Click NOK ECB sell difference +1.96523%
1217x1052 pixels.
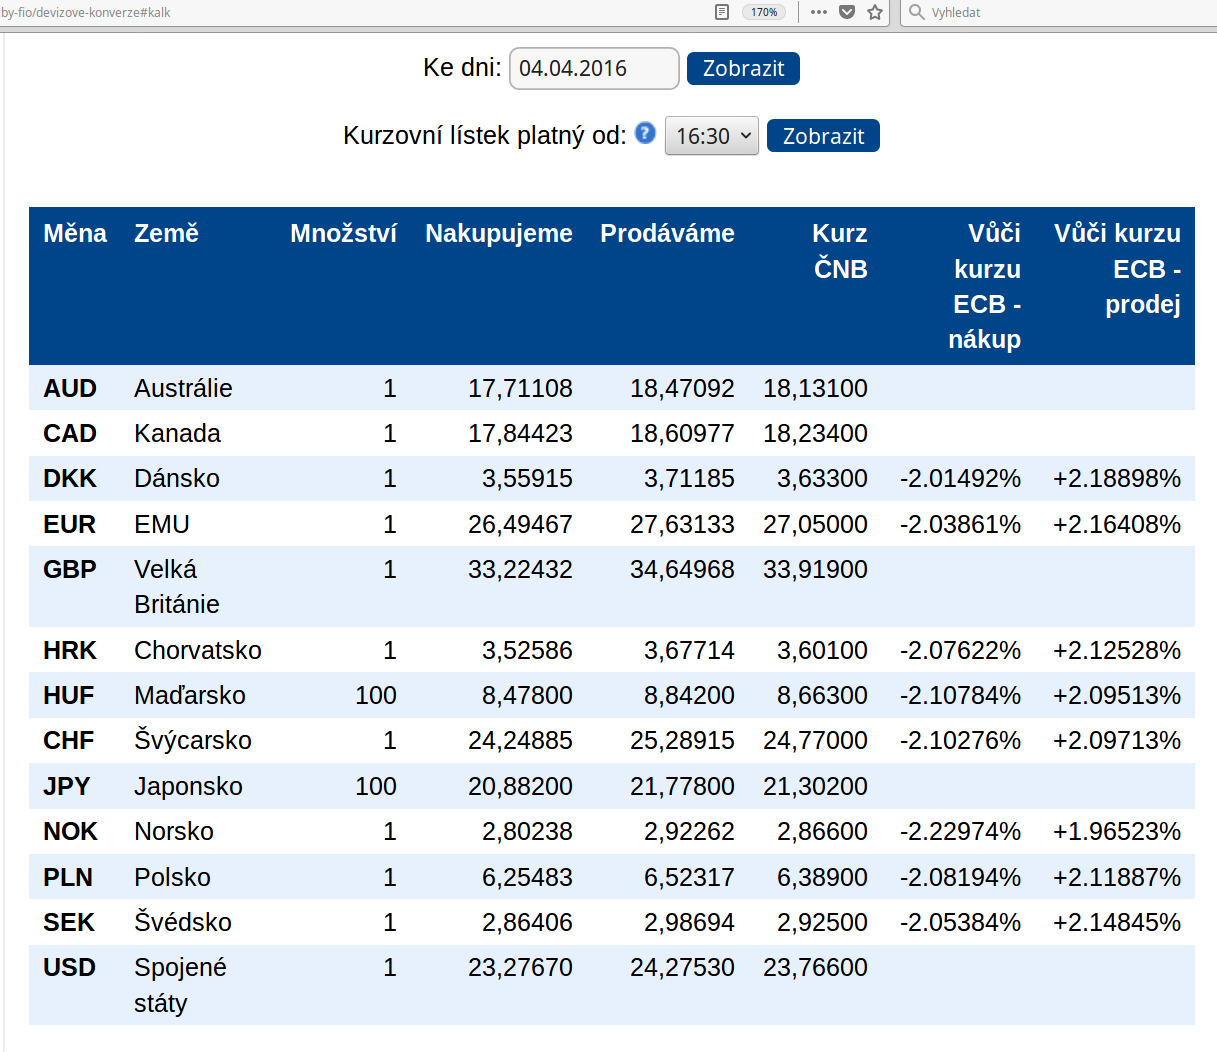tap(1117, 831)
